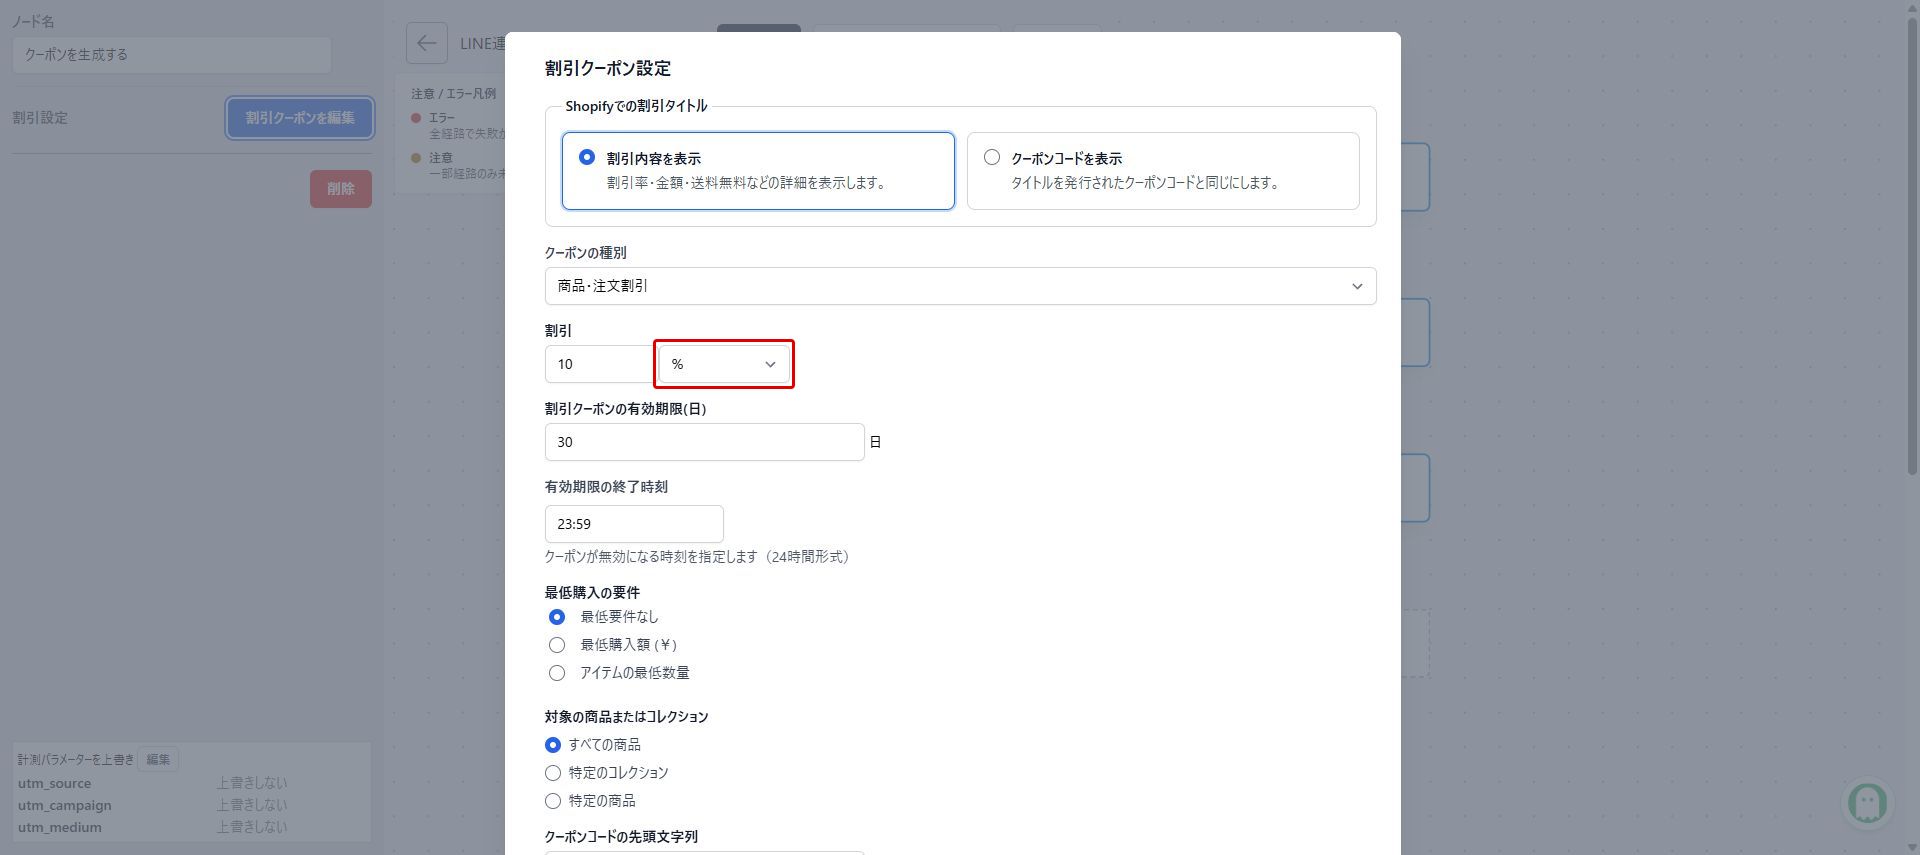Click the ノード名 input field
The image size is (1920, 855).
click(172, 55)
